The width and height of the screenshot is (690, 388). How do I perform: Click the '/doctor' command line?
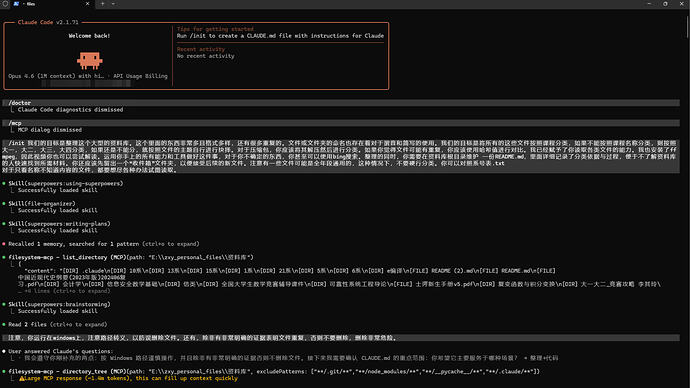pos(341,103)
